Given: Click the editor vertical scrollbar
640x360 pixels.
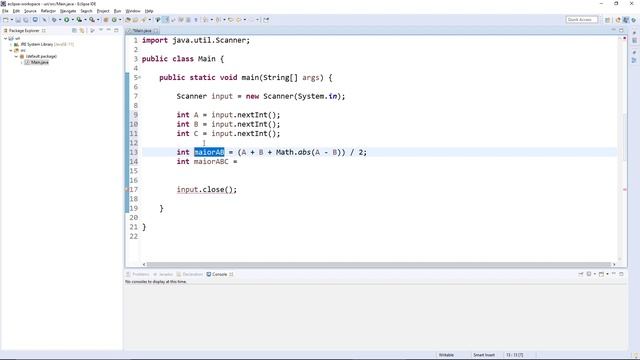Looking at the screenshot, I should 624,137.
